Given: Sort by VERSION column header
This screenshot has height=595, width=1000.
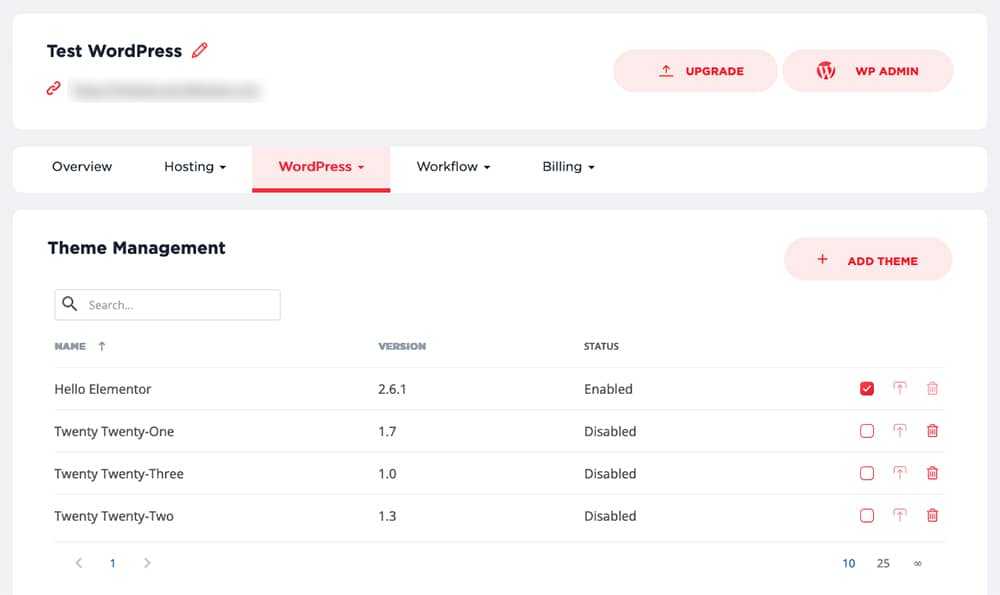Looking at the screenshot, I should (x=402, y=346).
